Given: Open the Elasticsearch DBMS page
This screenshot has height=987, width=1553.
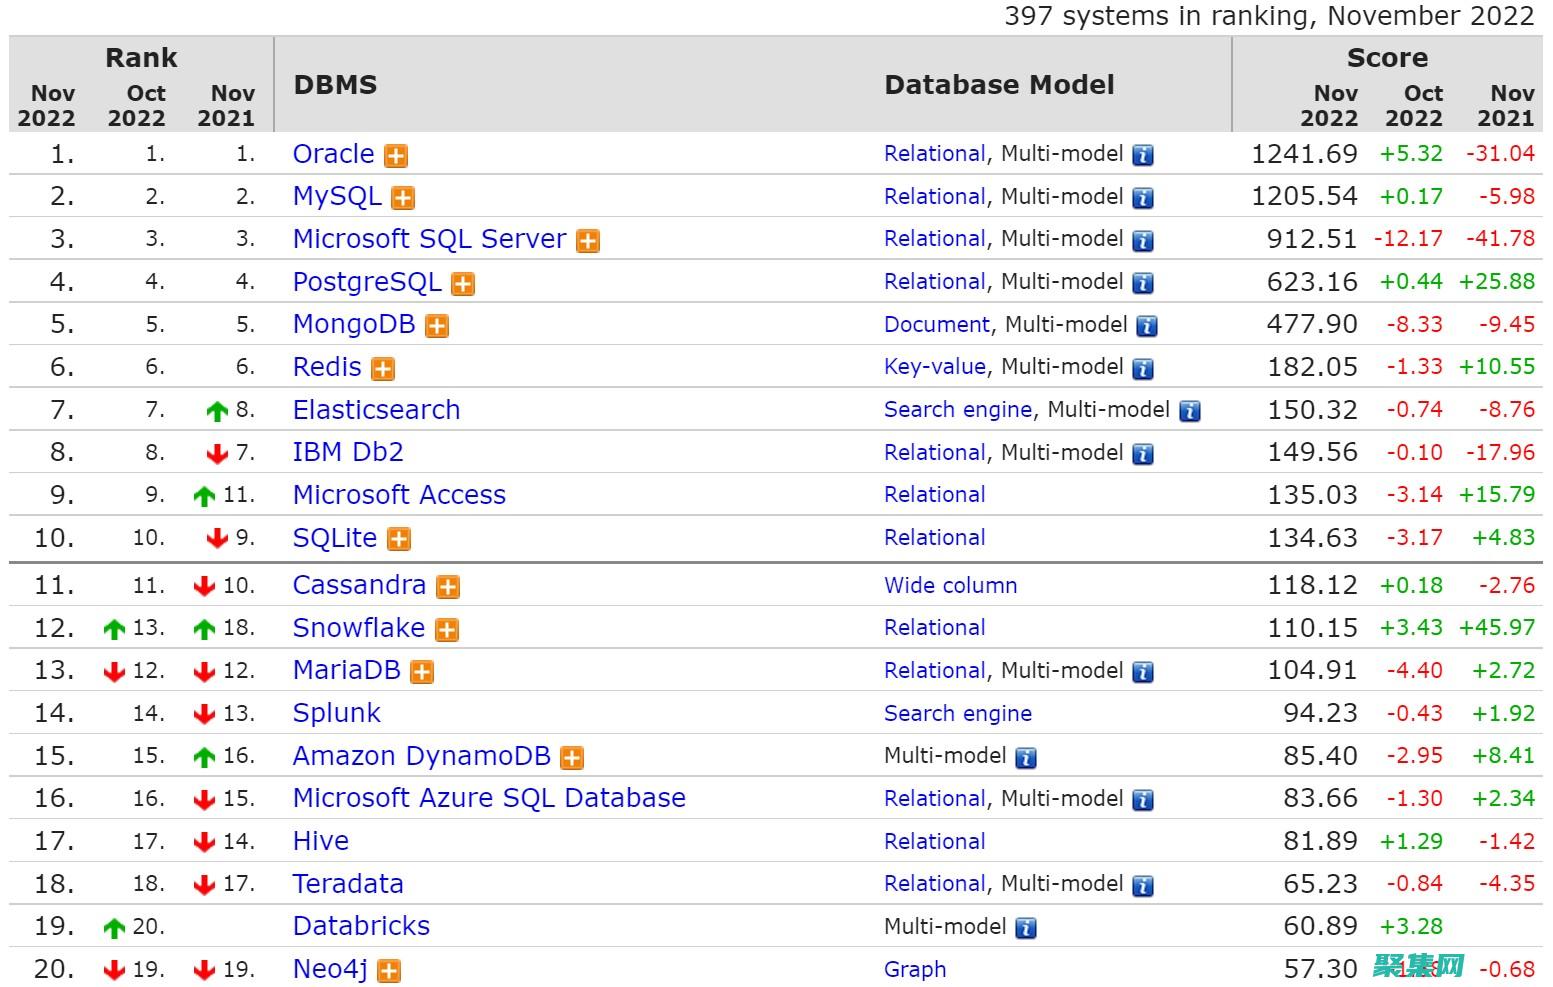Looking at the screenshot, I should [x=376, y=410].
